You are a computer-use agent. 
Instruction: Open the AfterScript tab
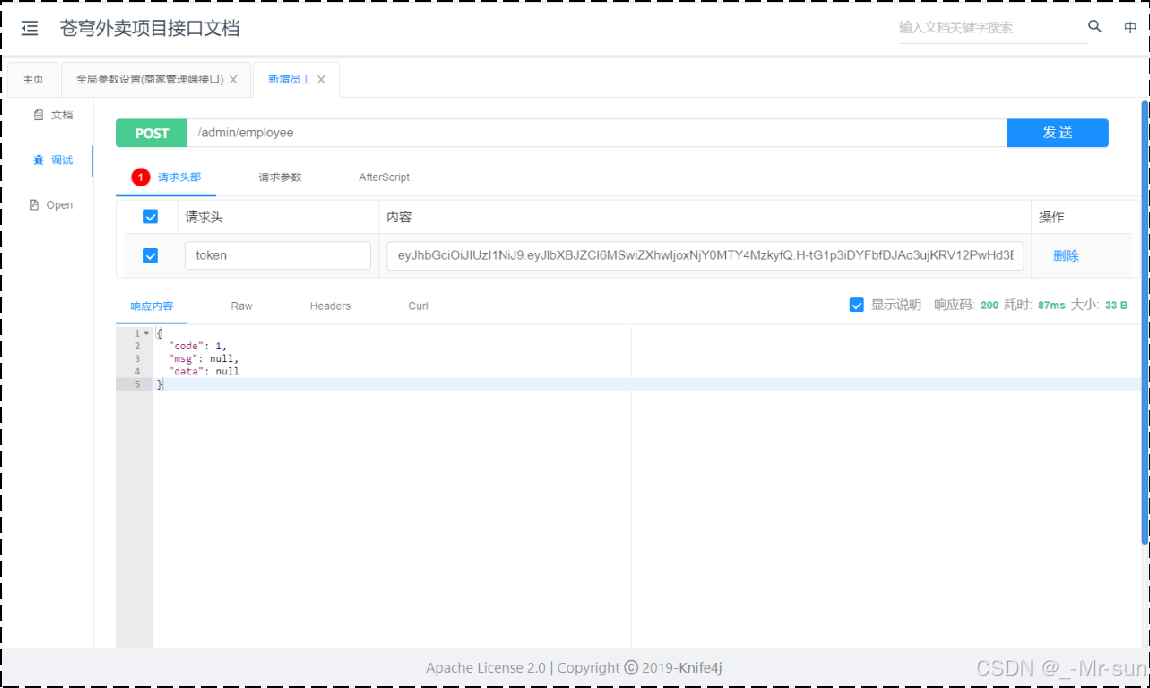tap(384, 177)
